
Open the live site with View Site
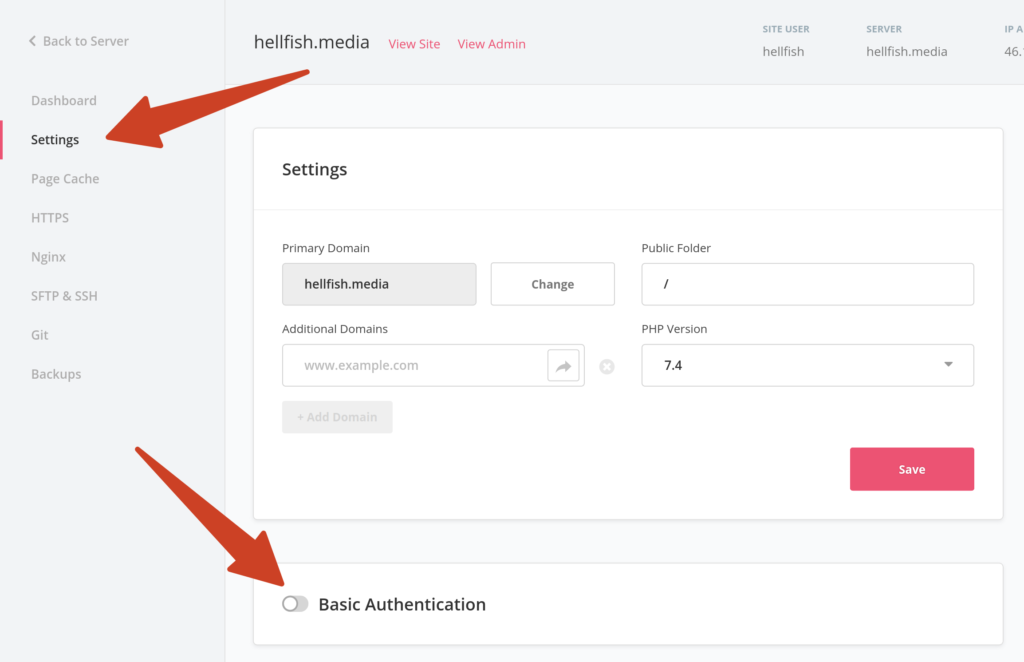(x=414, y=43)
